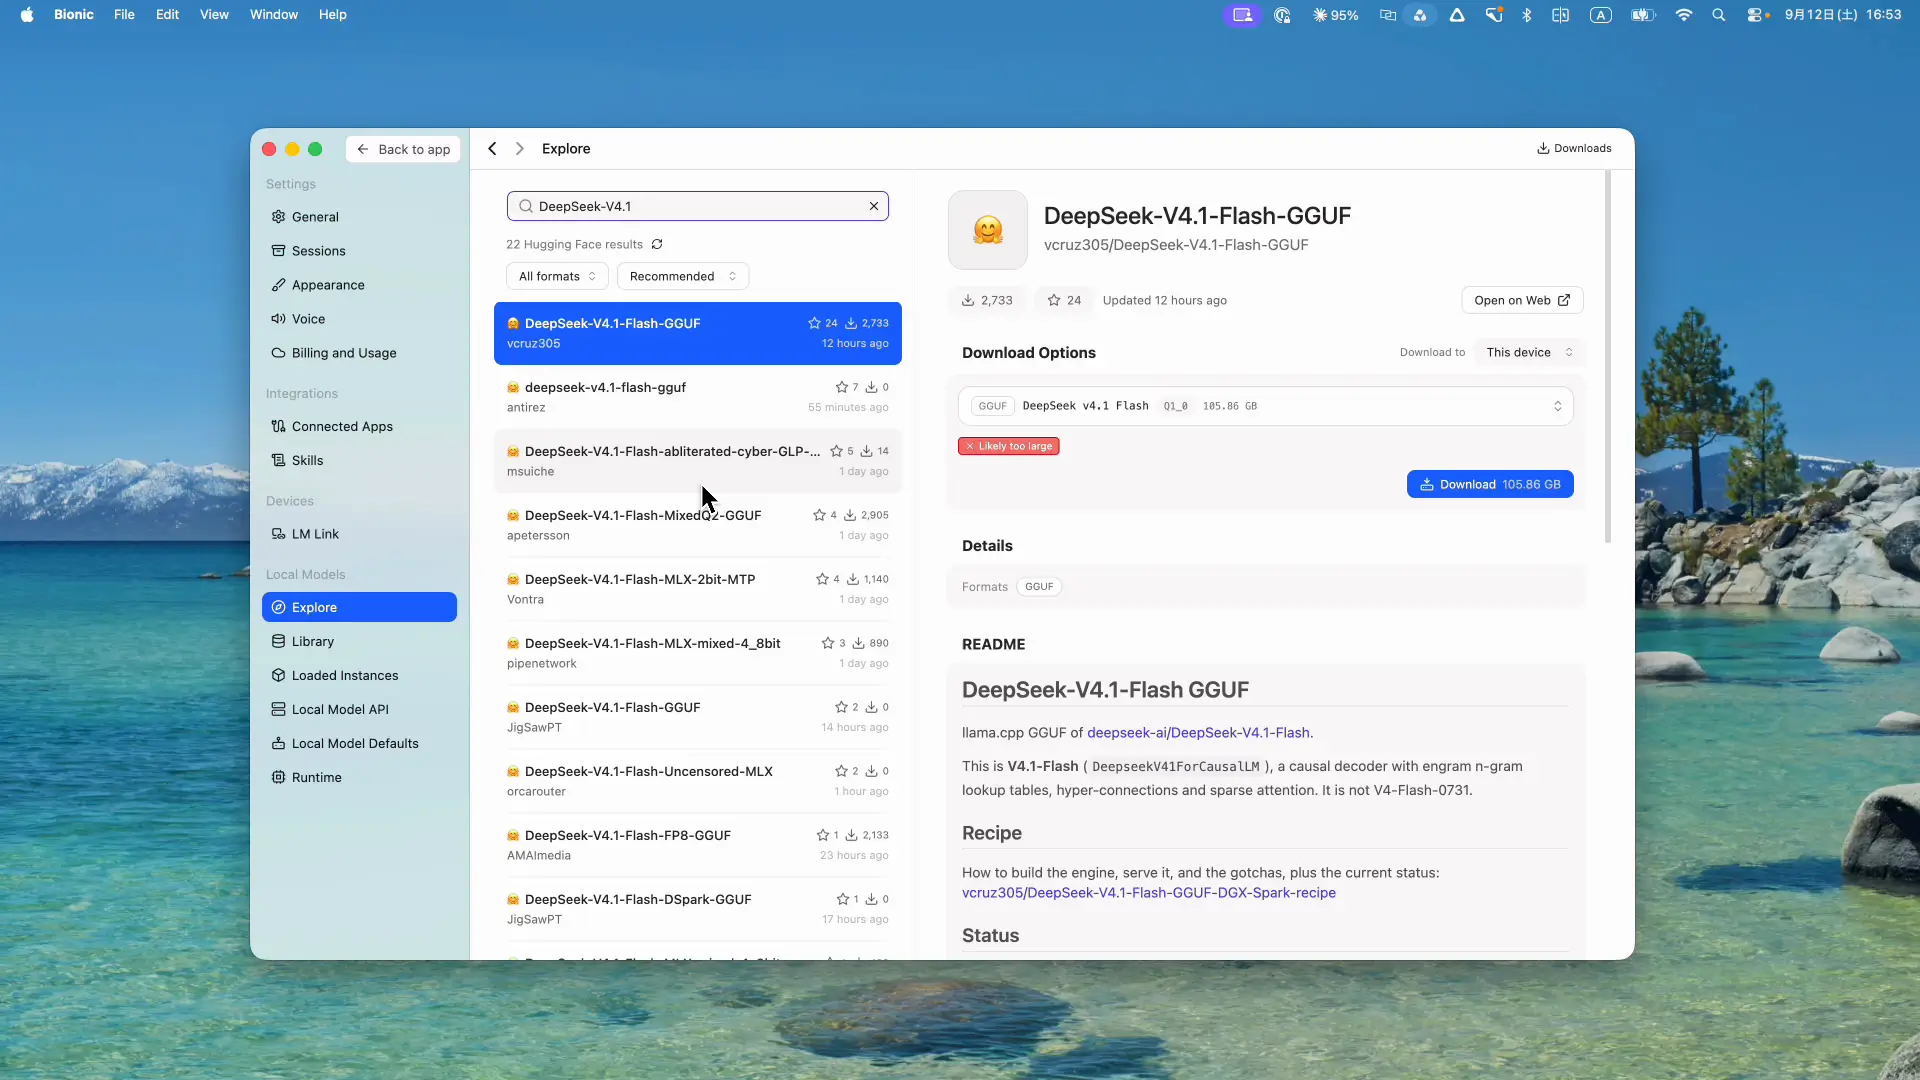Open Control Center icon in menu bar
The image size is (1920, 1080).
click(x=1757, y=15)
